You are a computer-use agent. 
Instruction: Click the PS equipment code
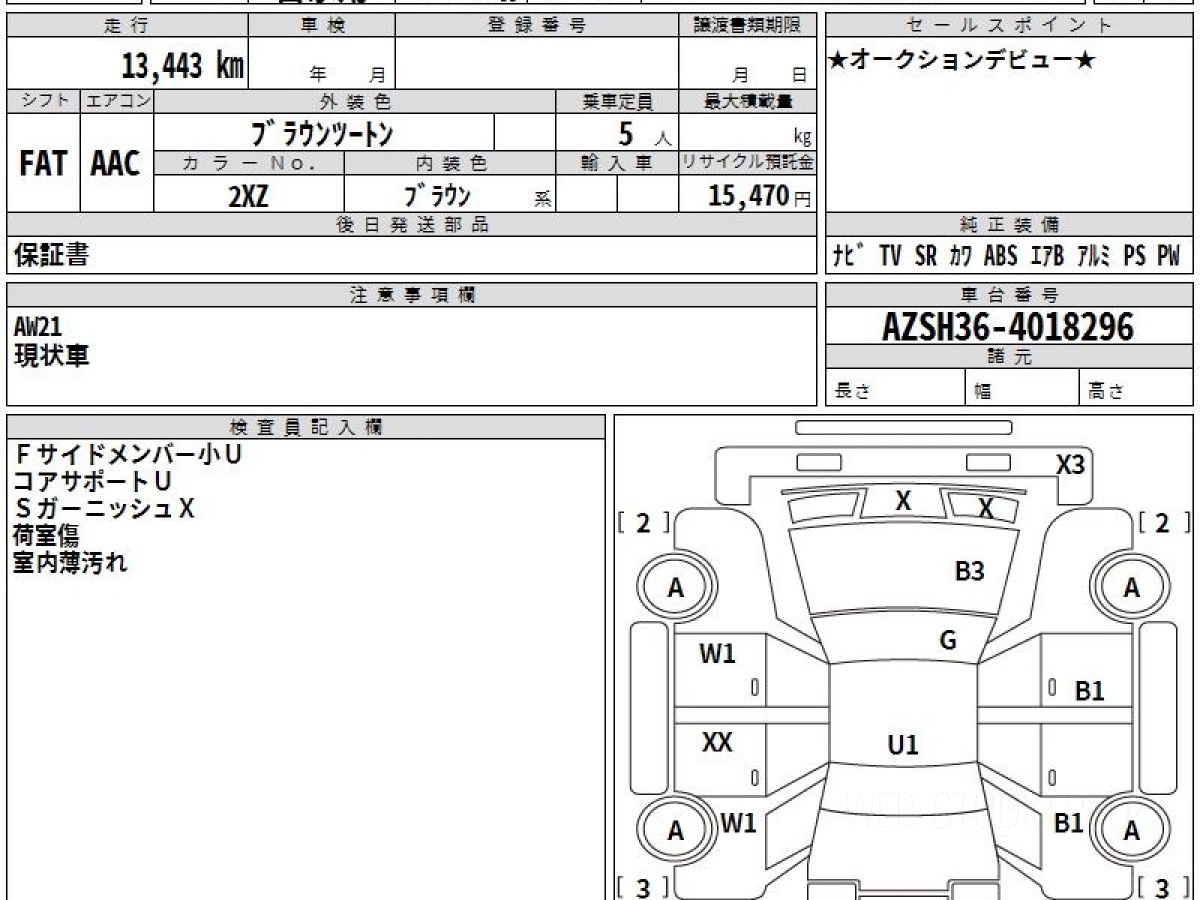point(1134,256)
